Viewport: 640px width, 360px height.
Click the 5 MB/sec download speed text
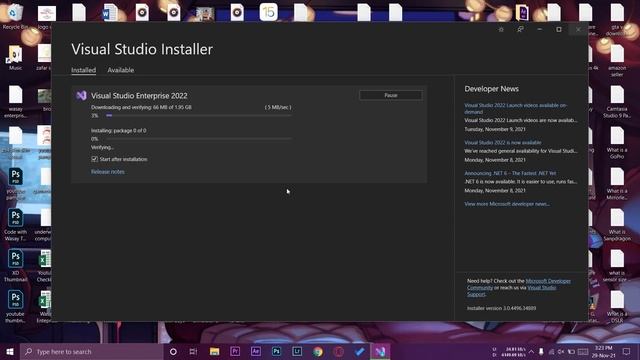pos(278,107)
